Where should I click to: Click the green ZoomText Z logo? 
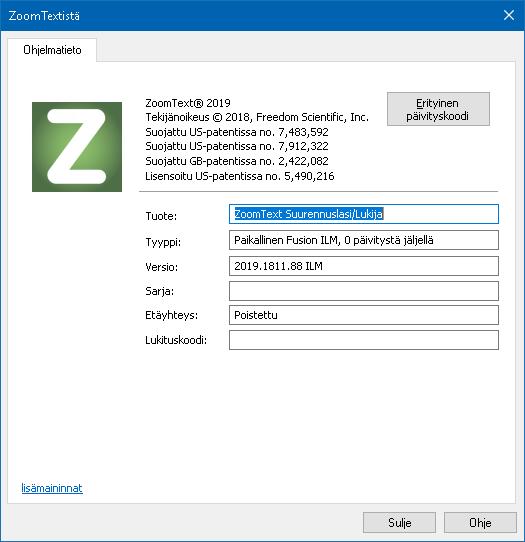[77, 147]
